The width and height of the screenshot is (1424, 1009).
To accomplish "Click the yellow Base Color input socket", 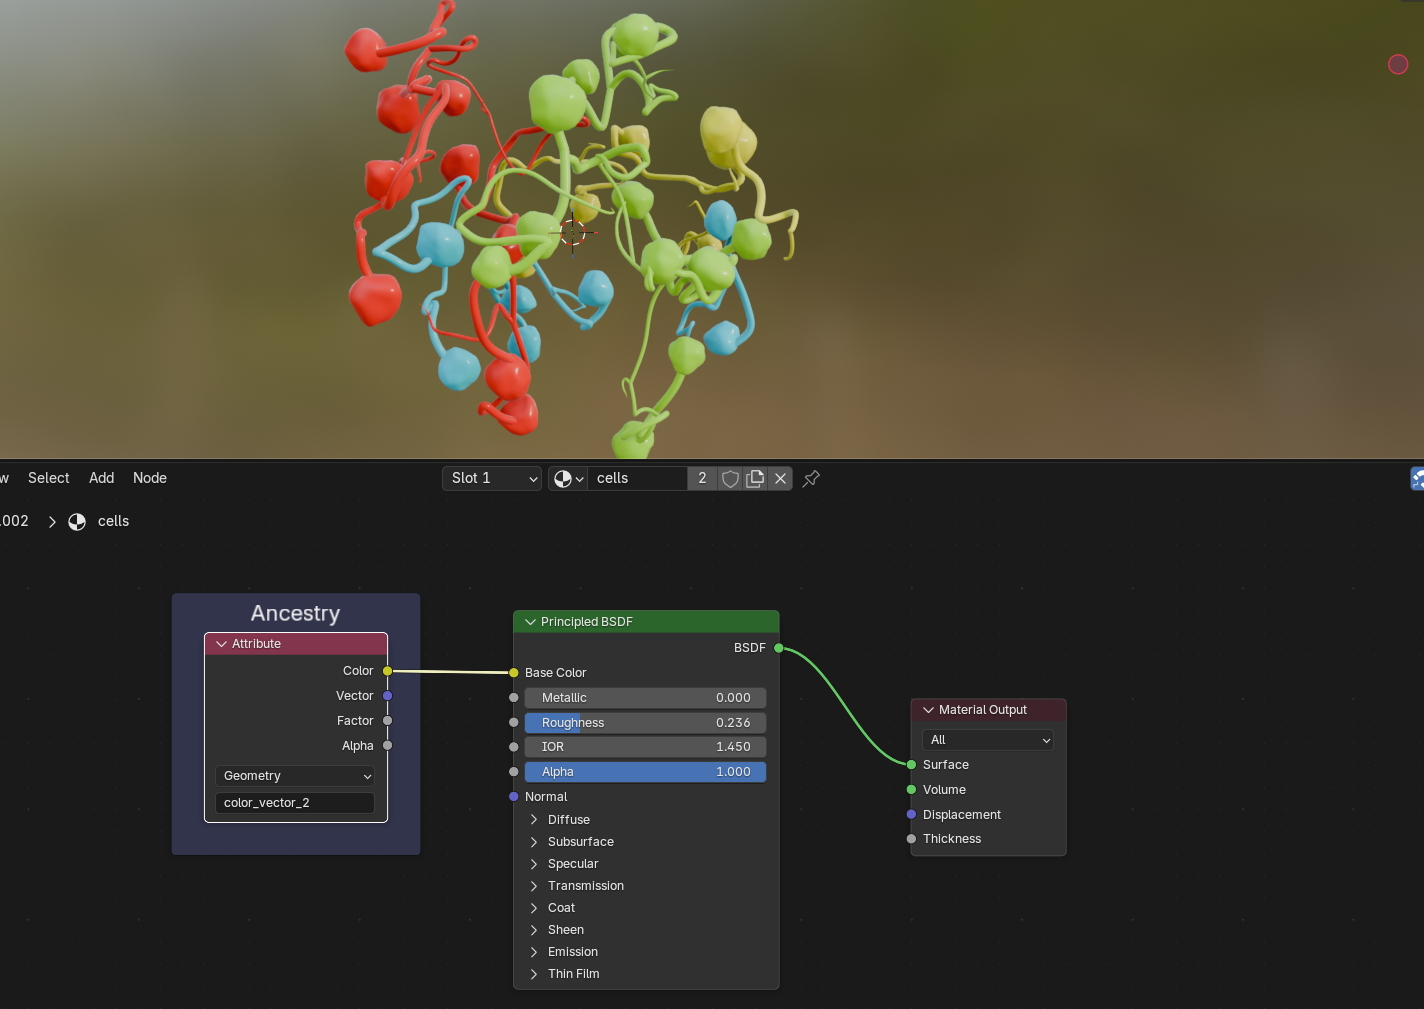I will pos(514,673).
